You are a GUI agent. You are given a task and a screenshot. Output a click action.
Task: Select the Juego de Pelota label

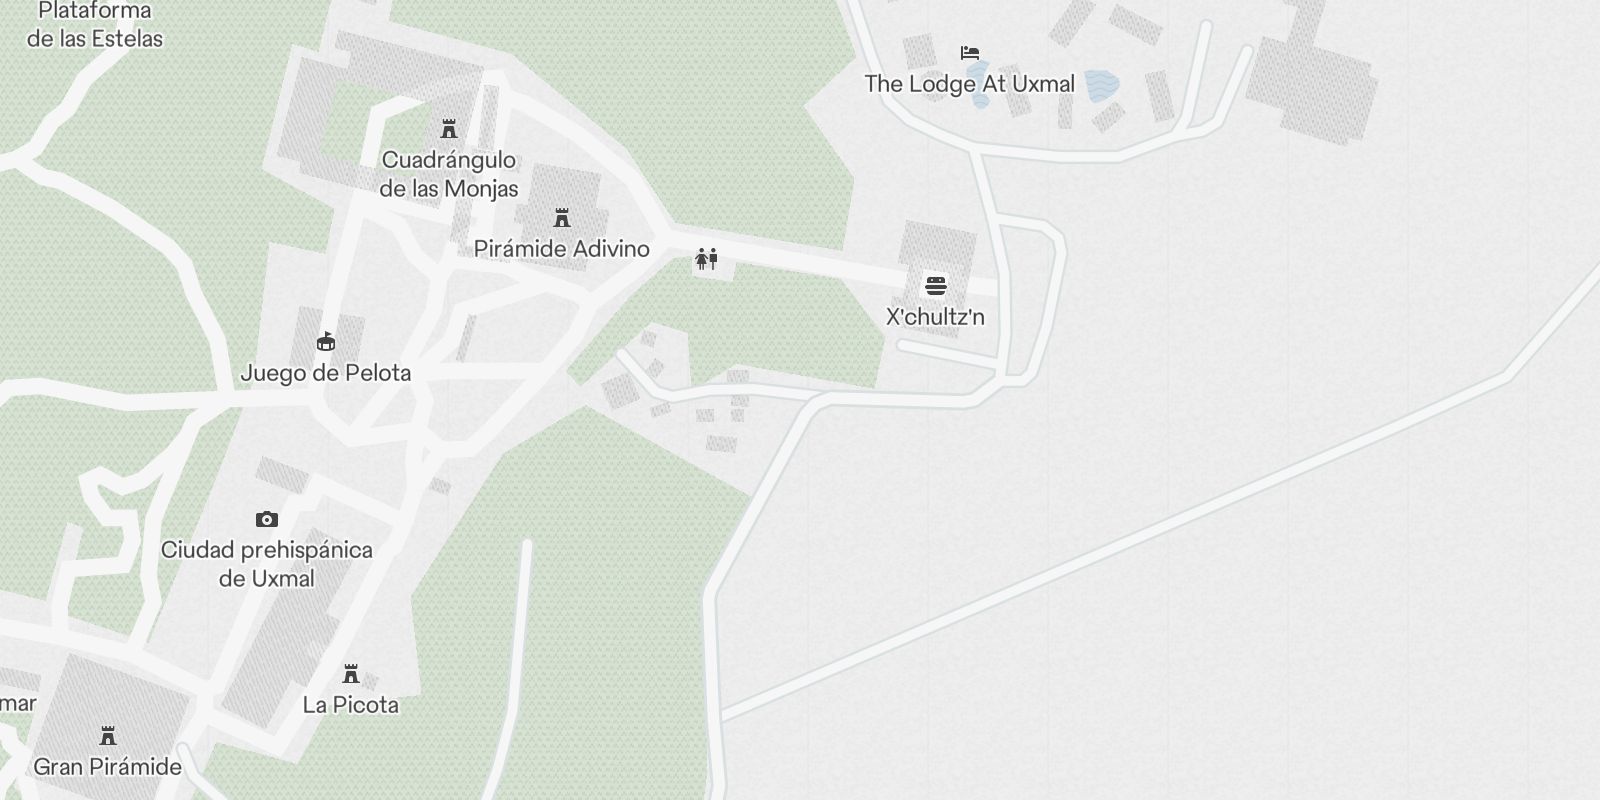coord(326,373)
